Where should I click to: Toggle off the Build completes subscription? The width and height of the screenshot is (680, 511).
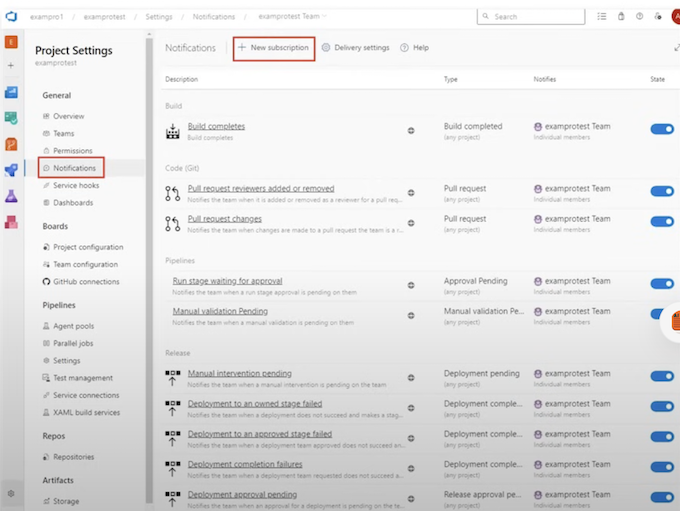tap(662, 129)
